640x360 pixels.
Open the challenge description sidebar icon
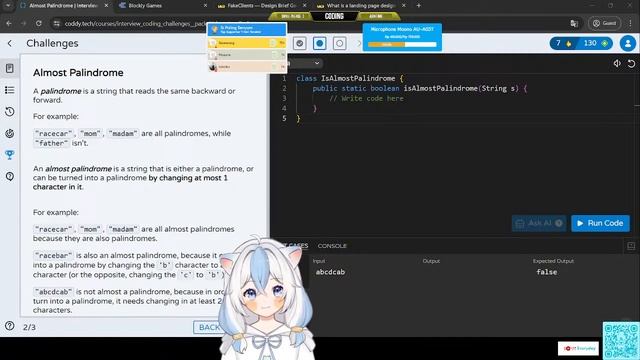point(10,68)
